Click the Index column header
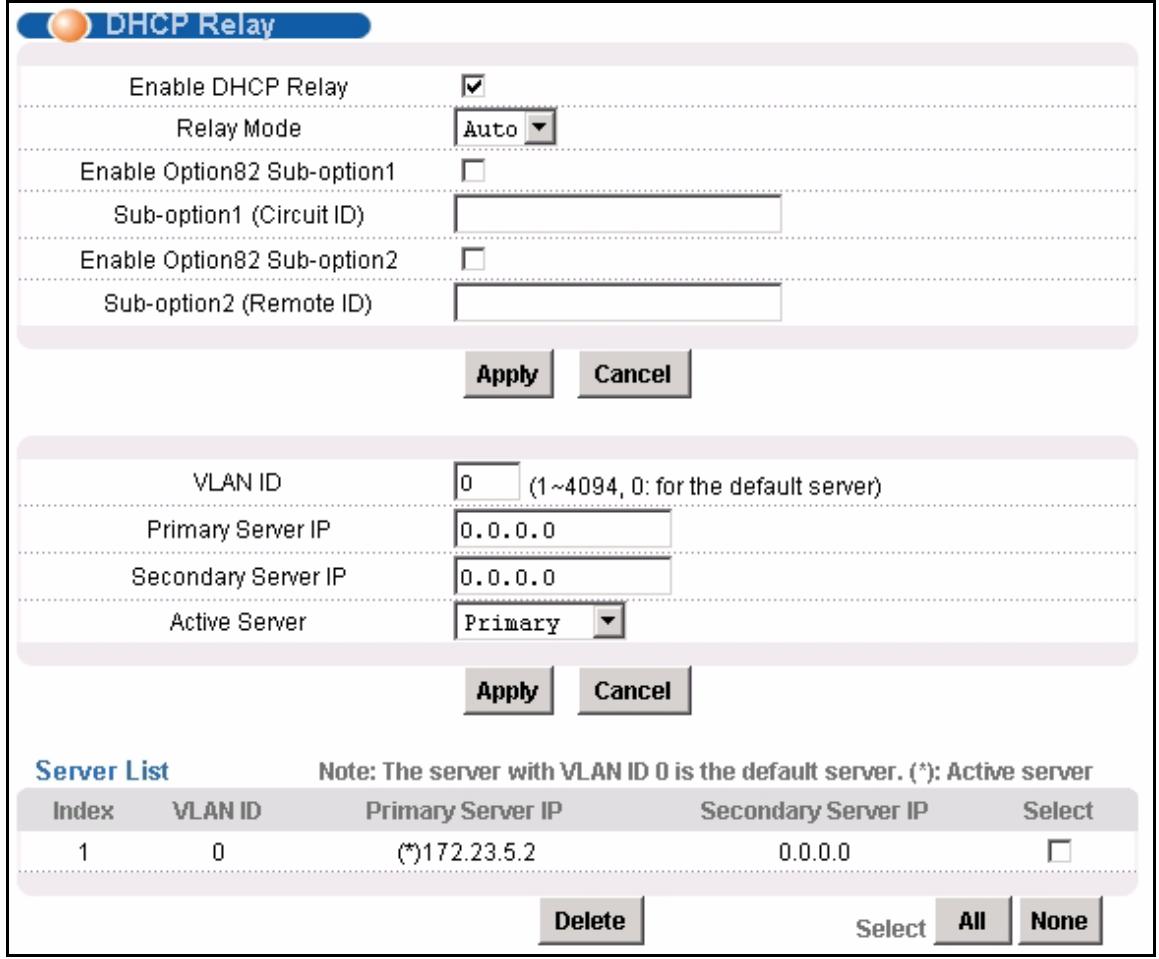 83,811
